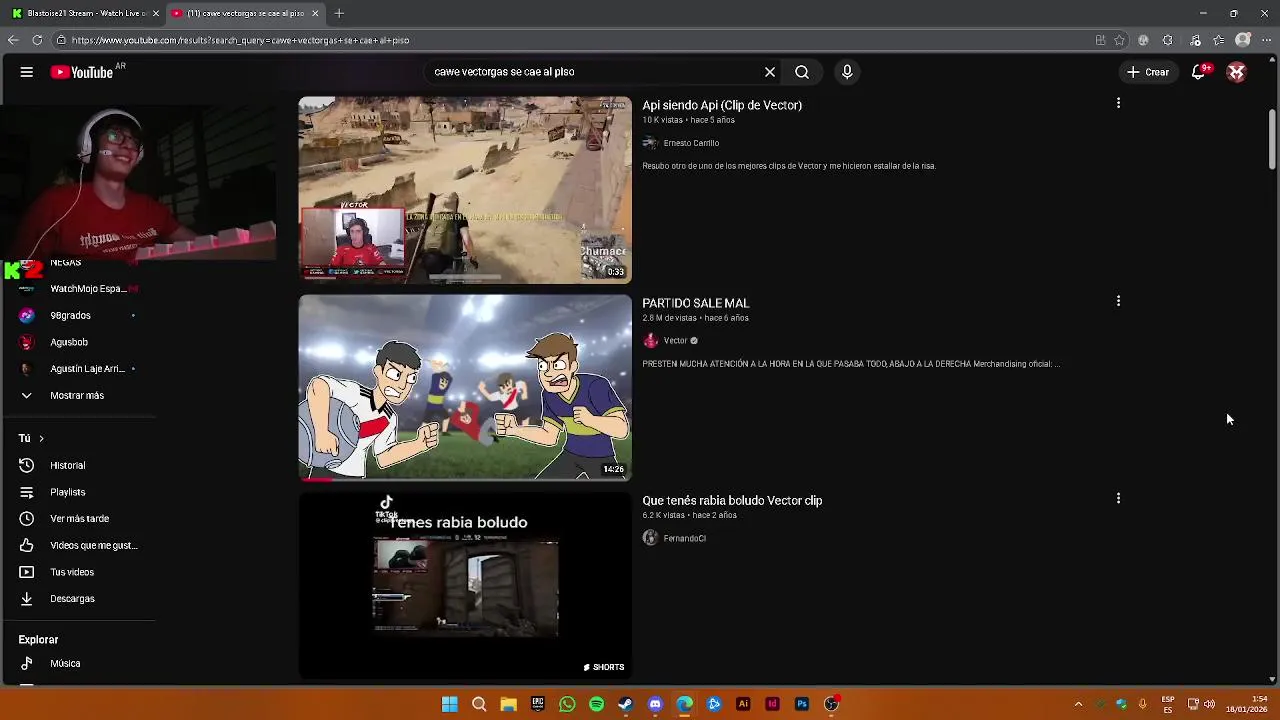The width and height of the screenshot is (1280, 720).
Task: Launch Epic Games from taskbar
Action: click(x=538, y=704)
